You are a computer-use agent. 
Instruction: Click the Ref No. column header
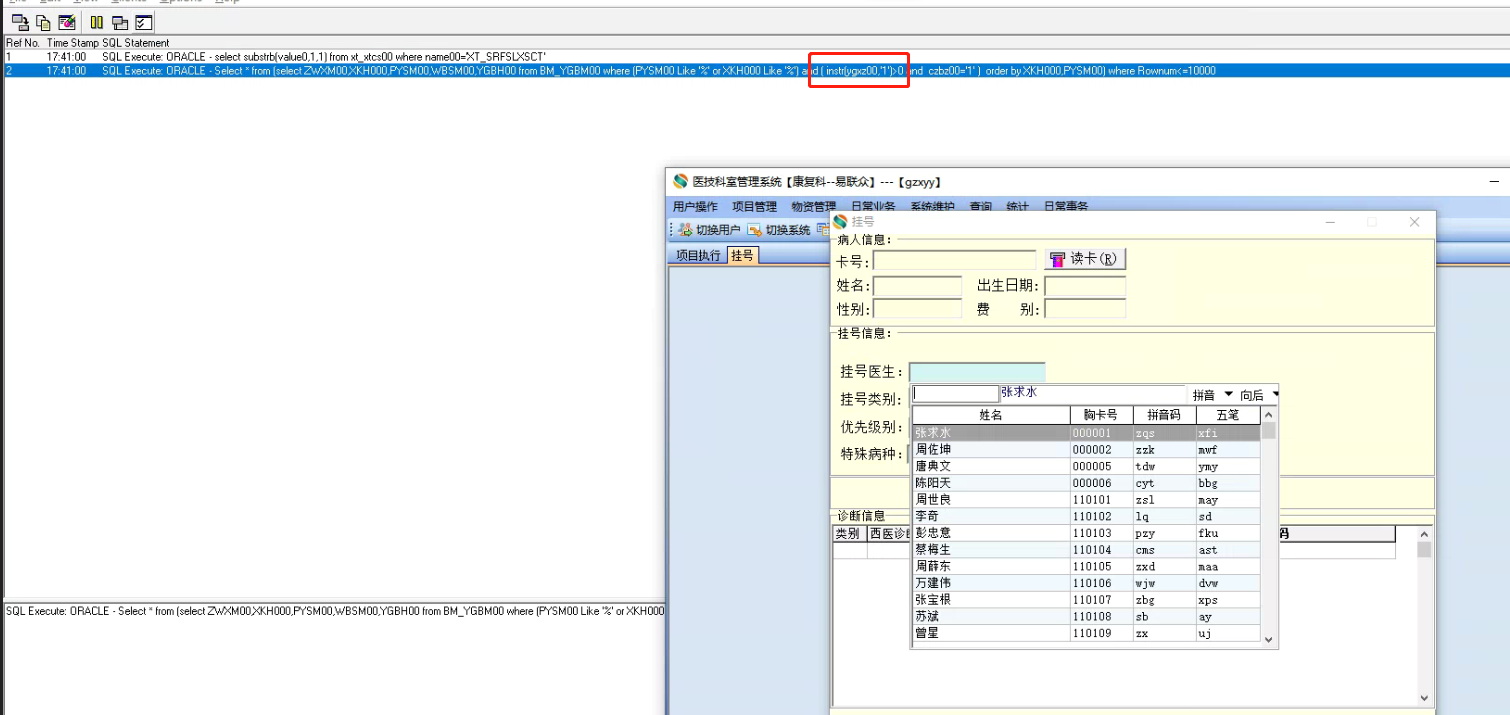23,43
